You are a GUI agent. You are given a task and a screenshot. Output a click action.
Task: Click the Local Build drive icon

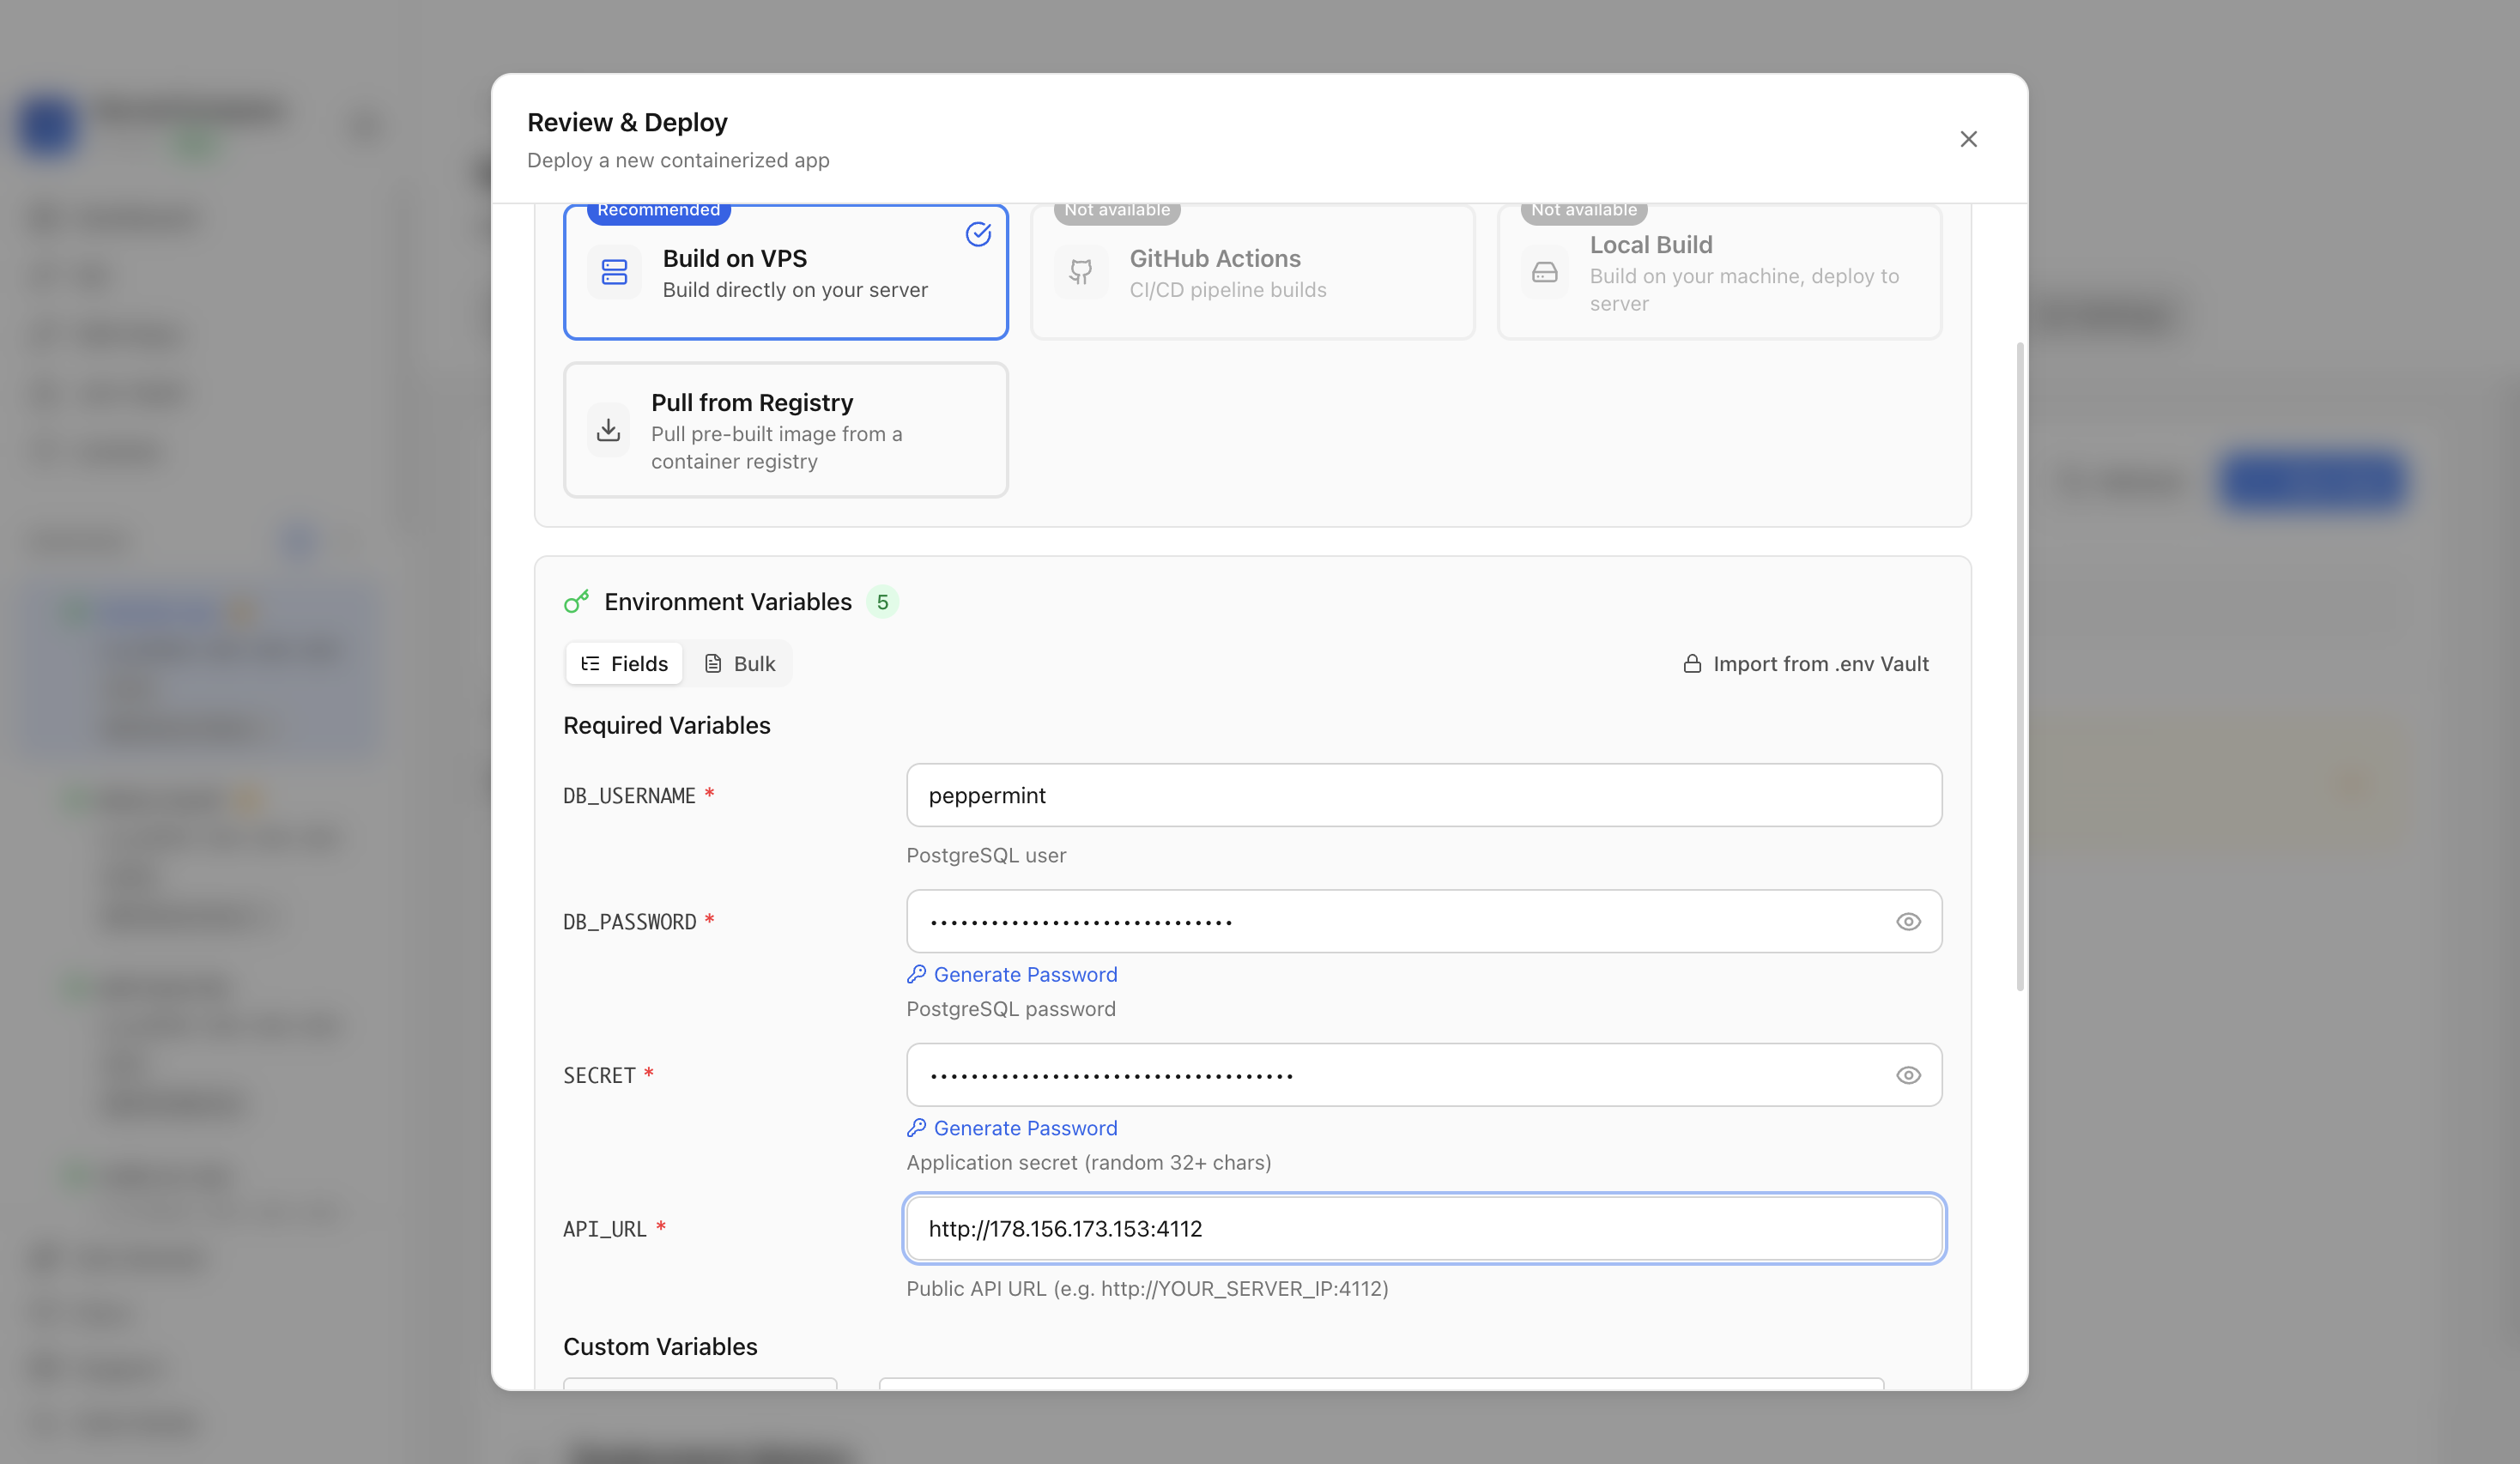pos(1545,272)
